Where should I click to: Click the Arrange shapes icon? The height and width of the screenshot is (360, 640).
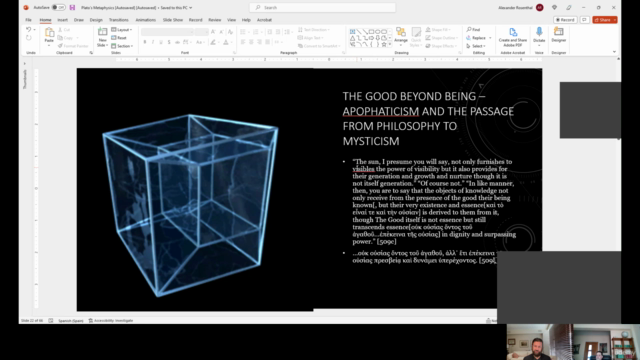[401, 35]
